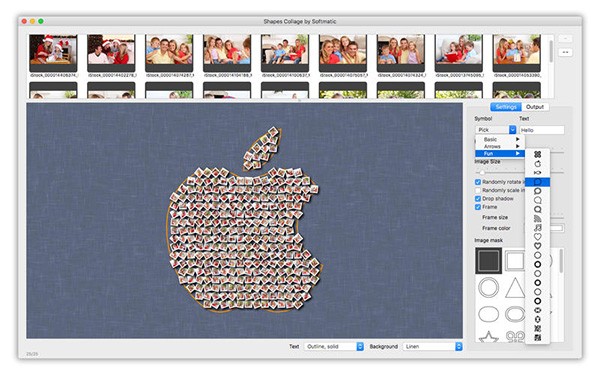
Task: Open the Frame color swatch
Action: [x=556, y=228]
